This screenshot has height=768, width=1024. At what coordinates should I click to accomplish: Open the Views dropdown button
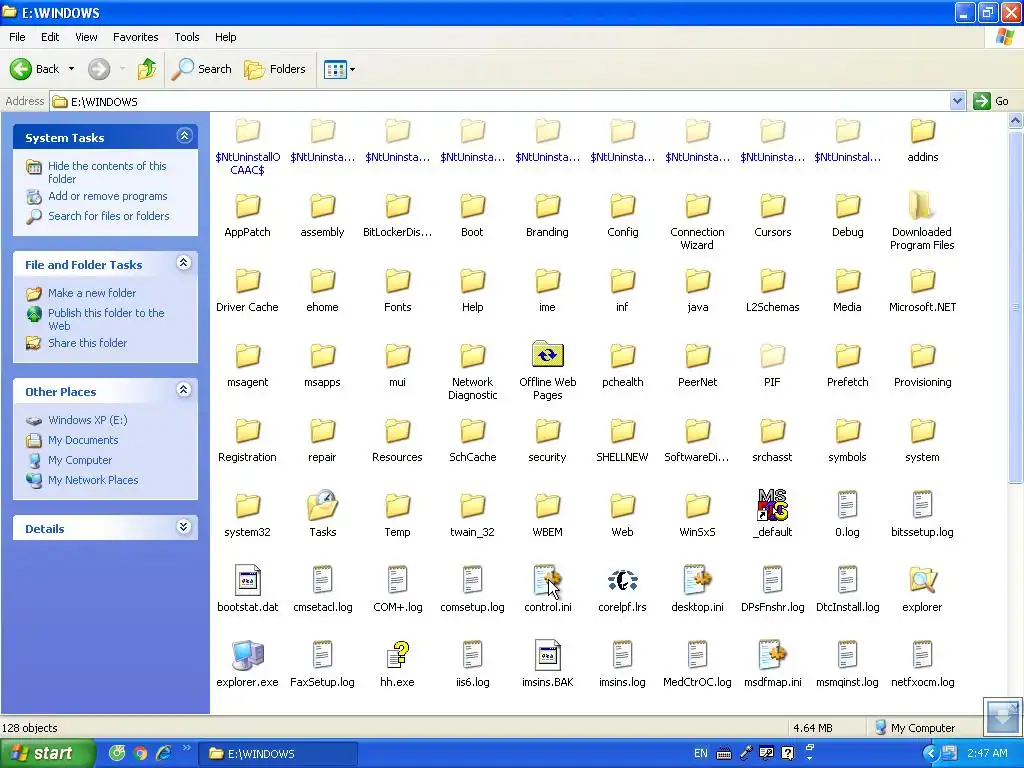click(x=340, y=69)
